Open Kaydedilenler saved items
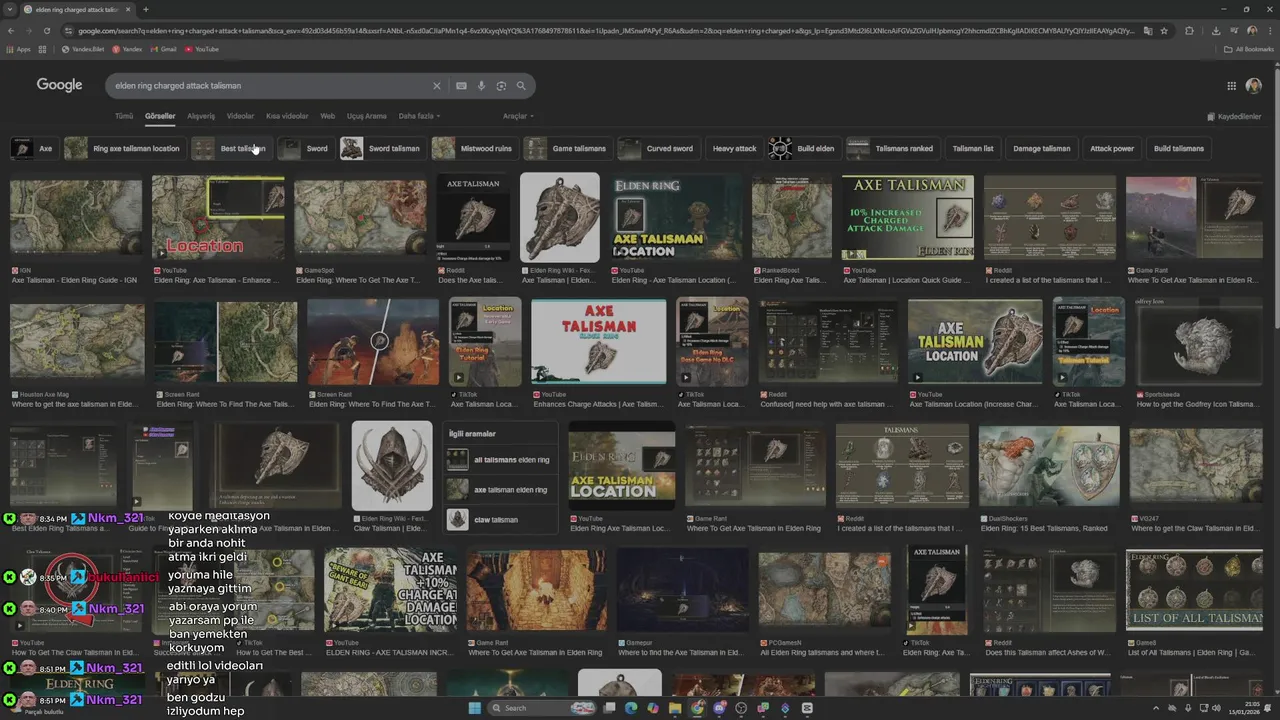1280x720 pixels. click(1234, 117)
